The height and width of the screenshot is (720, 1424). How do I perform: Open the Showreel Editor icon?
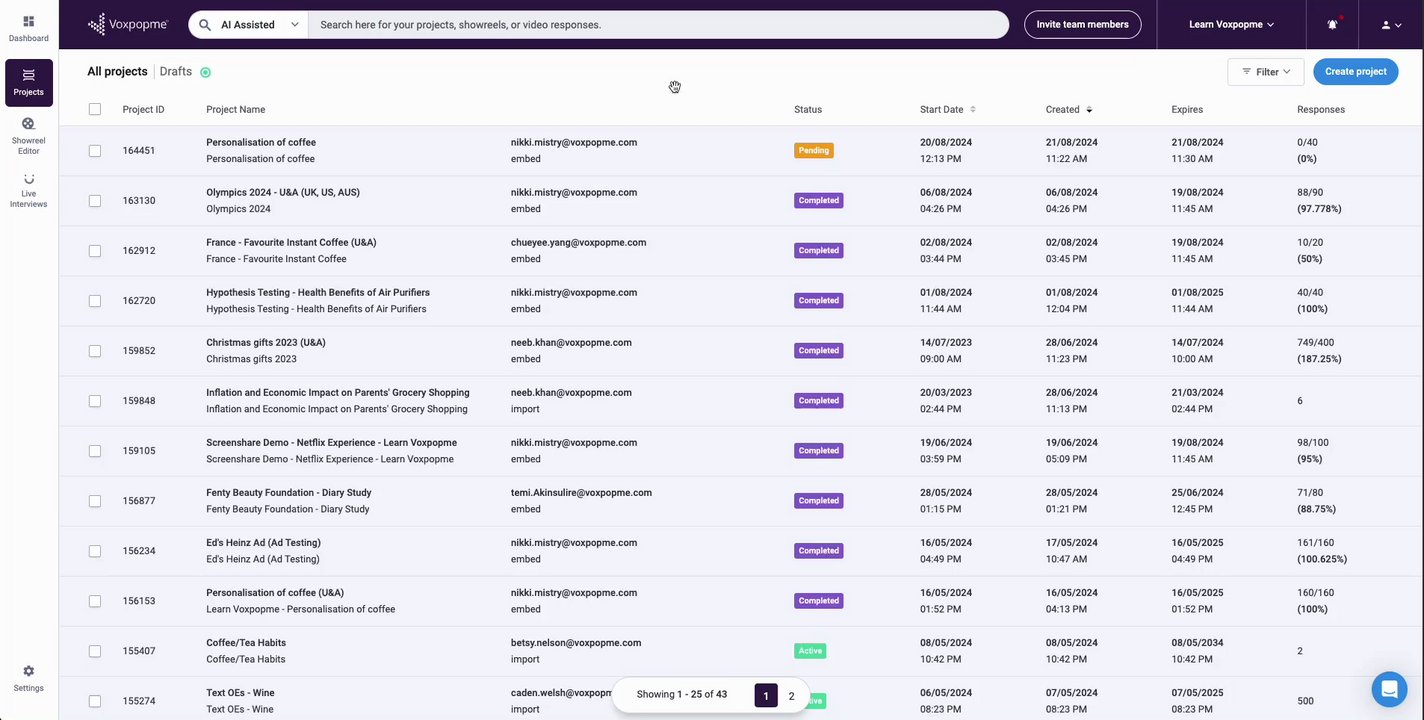28,135
